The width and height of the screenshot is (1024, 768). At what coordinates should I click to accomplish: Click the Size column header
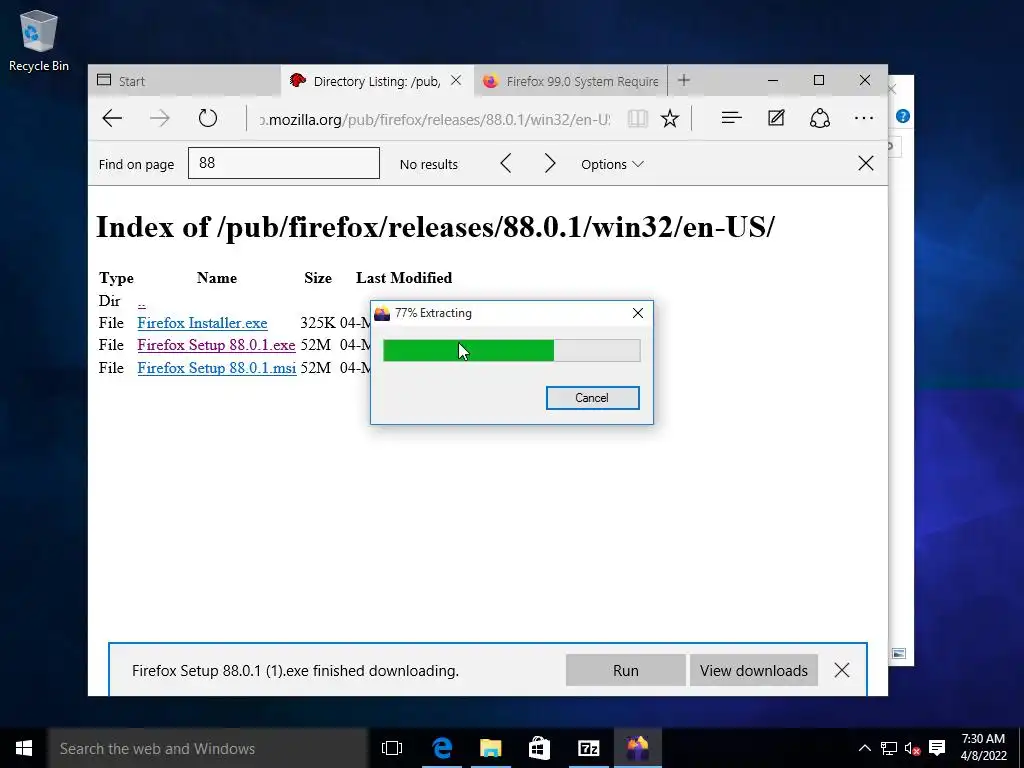[x=318, y=278]
